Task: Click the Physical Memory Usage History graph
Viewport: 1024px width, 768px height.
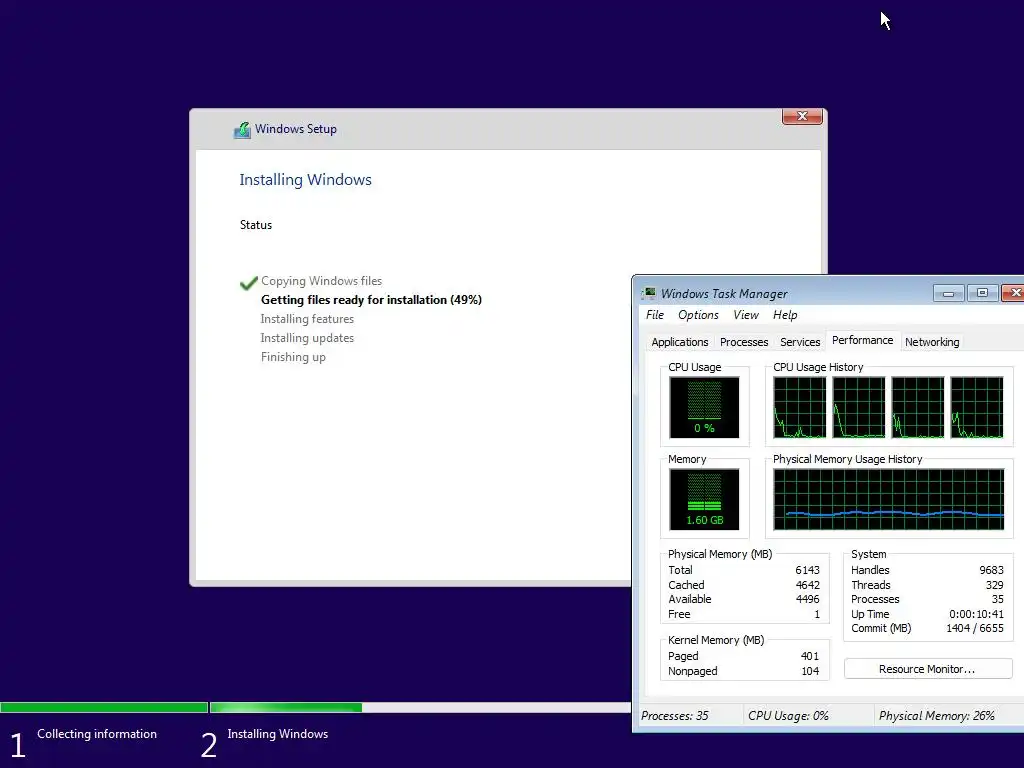Action: coord(888,499)
